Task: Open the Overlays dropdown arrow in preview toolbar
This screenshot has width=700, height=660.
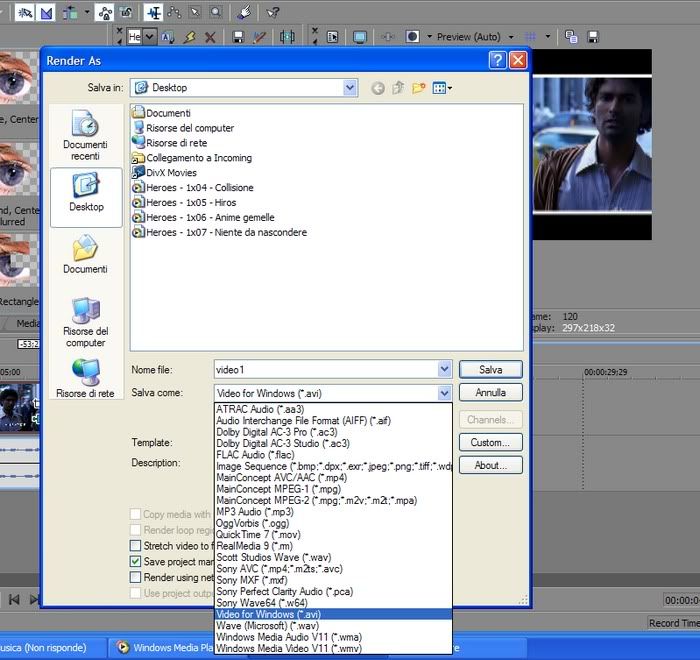Action: [548, 37]
